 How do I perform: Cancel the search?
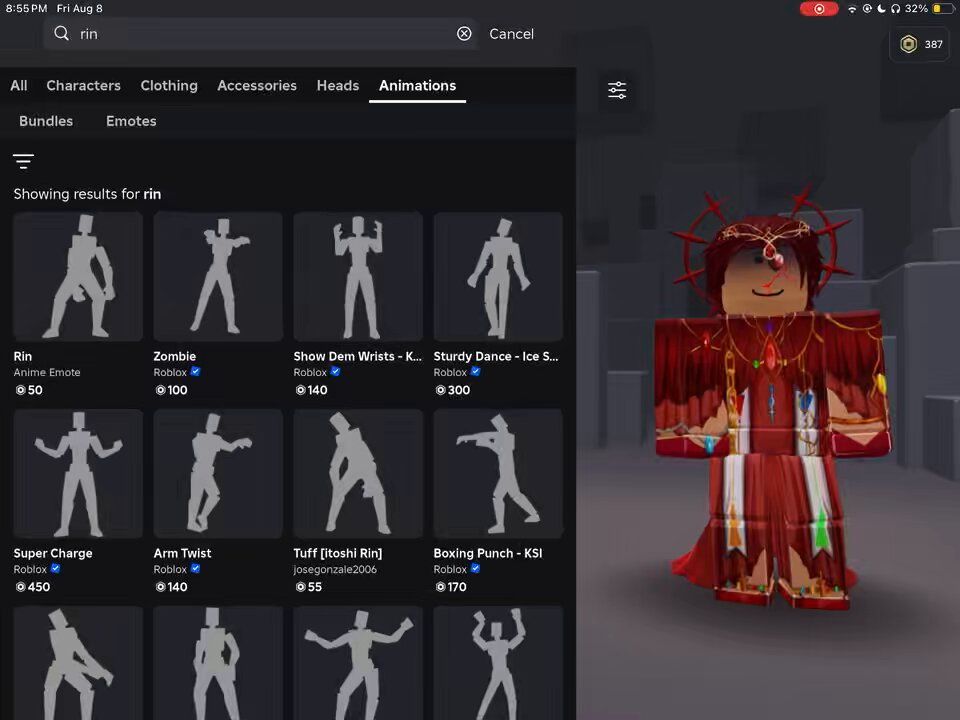511,34
